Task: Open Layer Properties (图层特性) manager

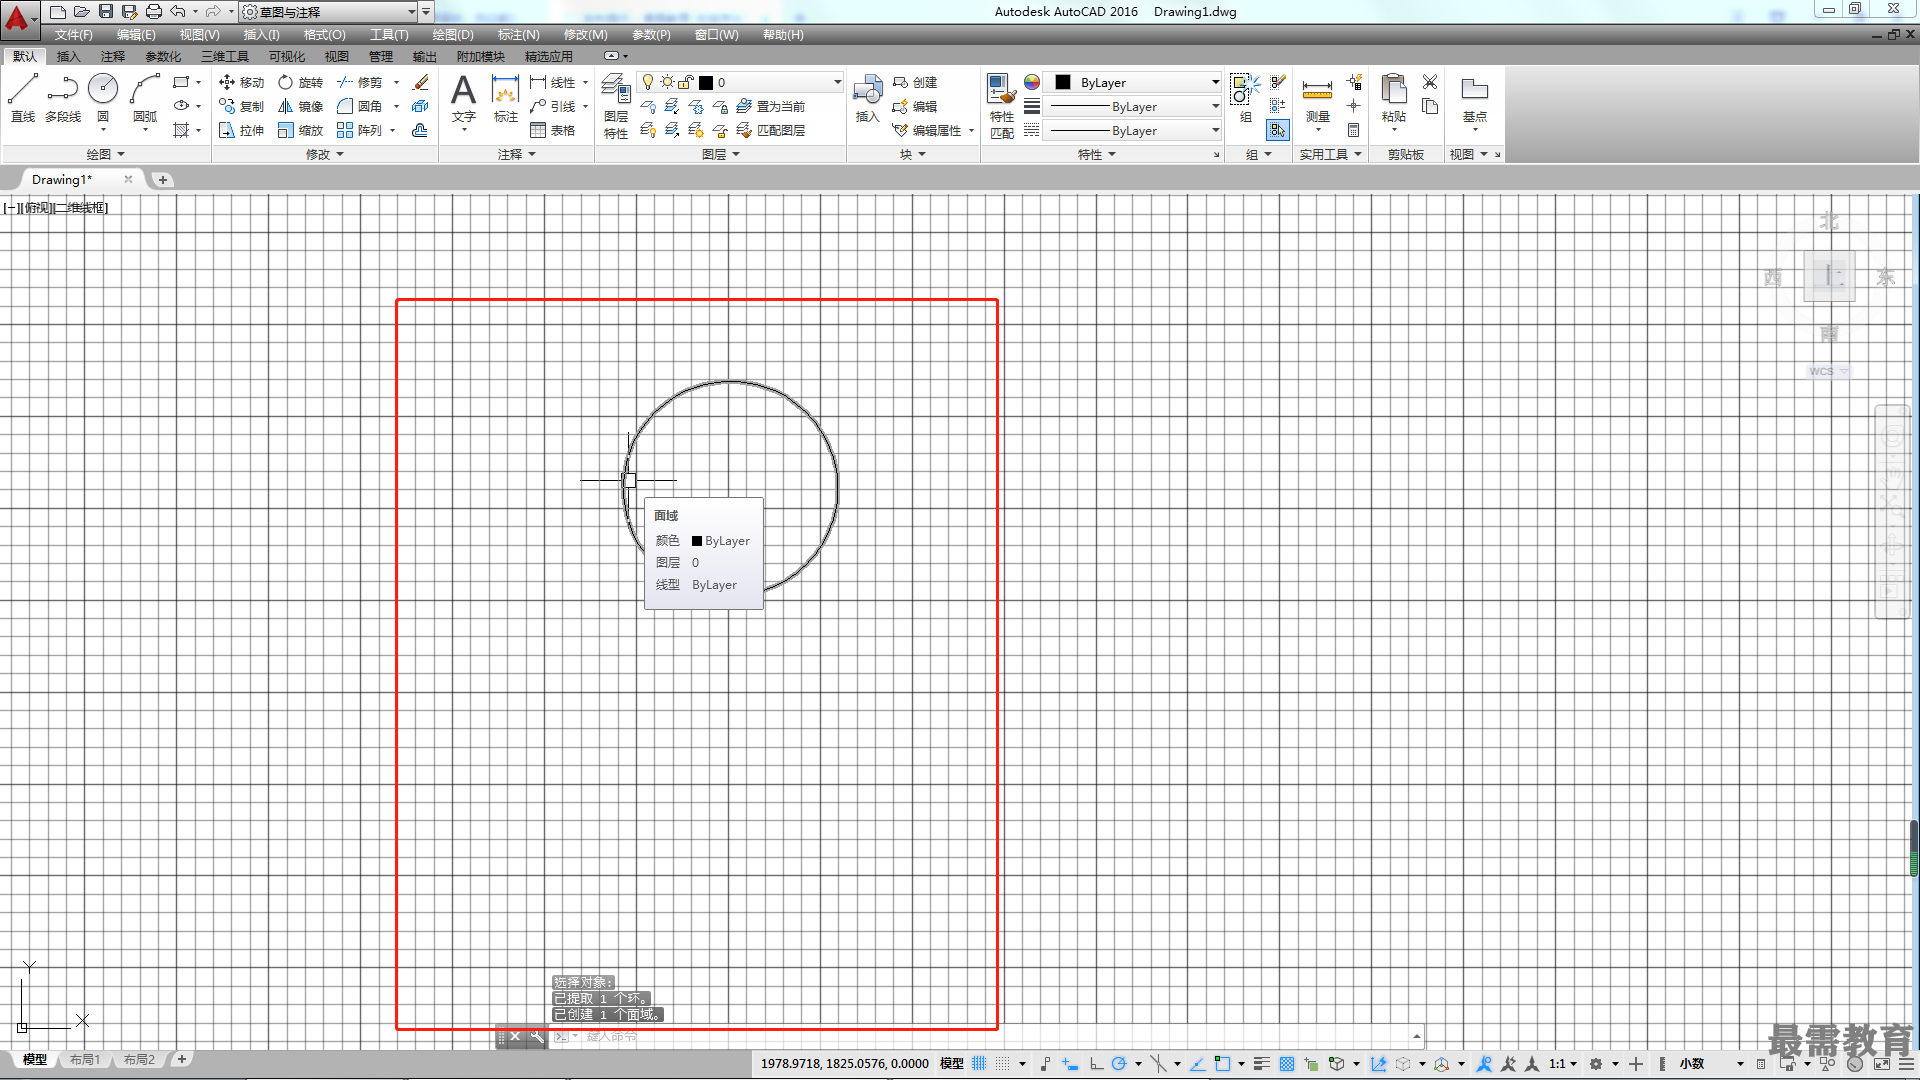Action: (616, 106)
